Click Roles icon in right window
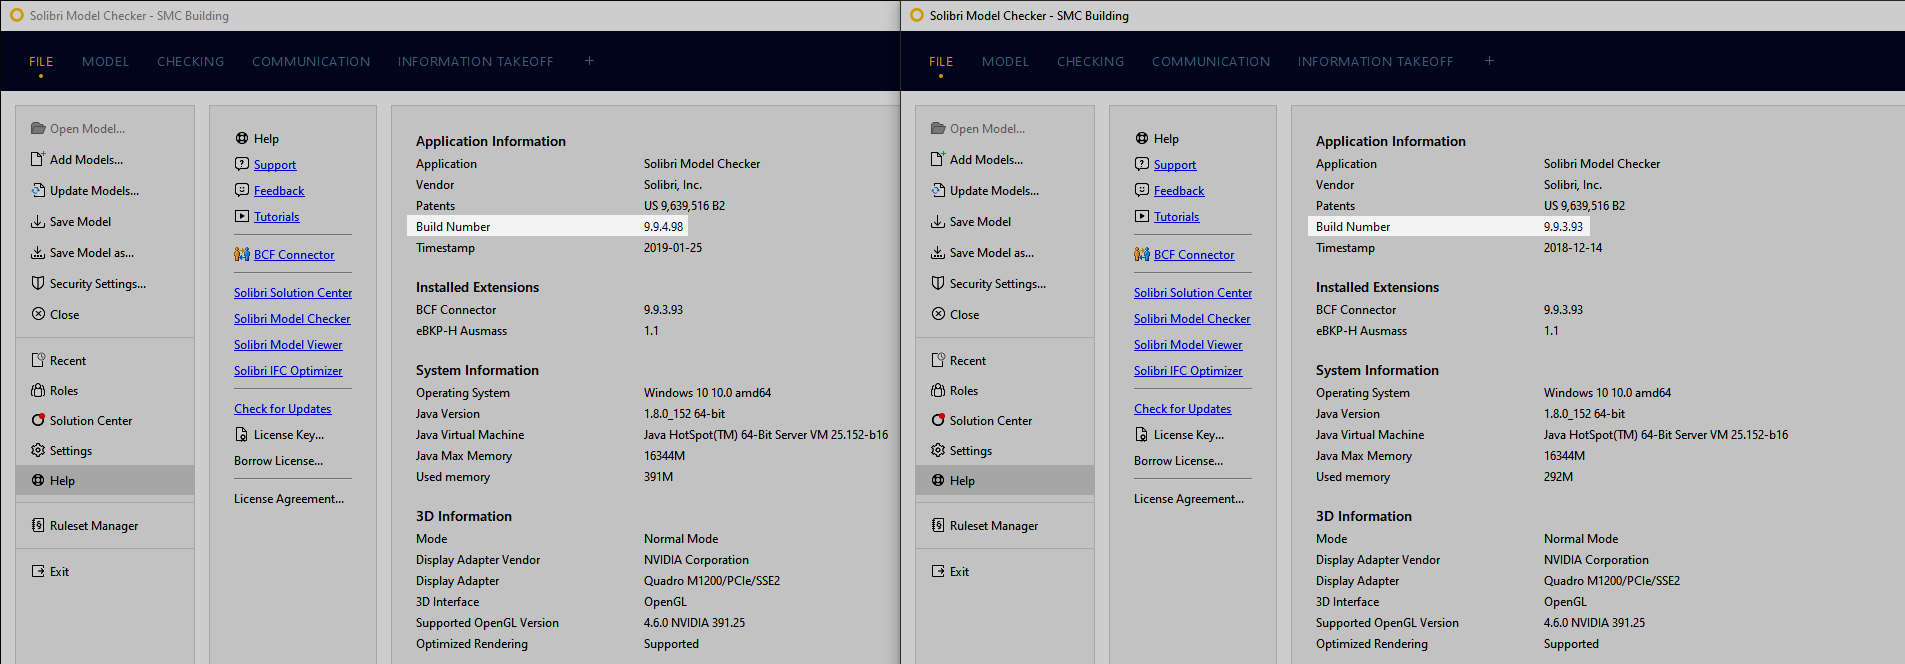The height and width of the screenshot is (664, 1905). (x=938, y=390)
